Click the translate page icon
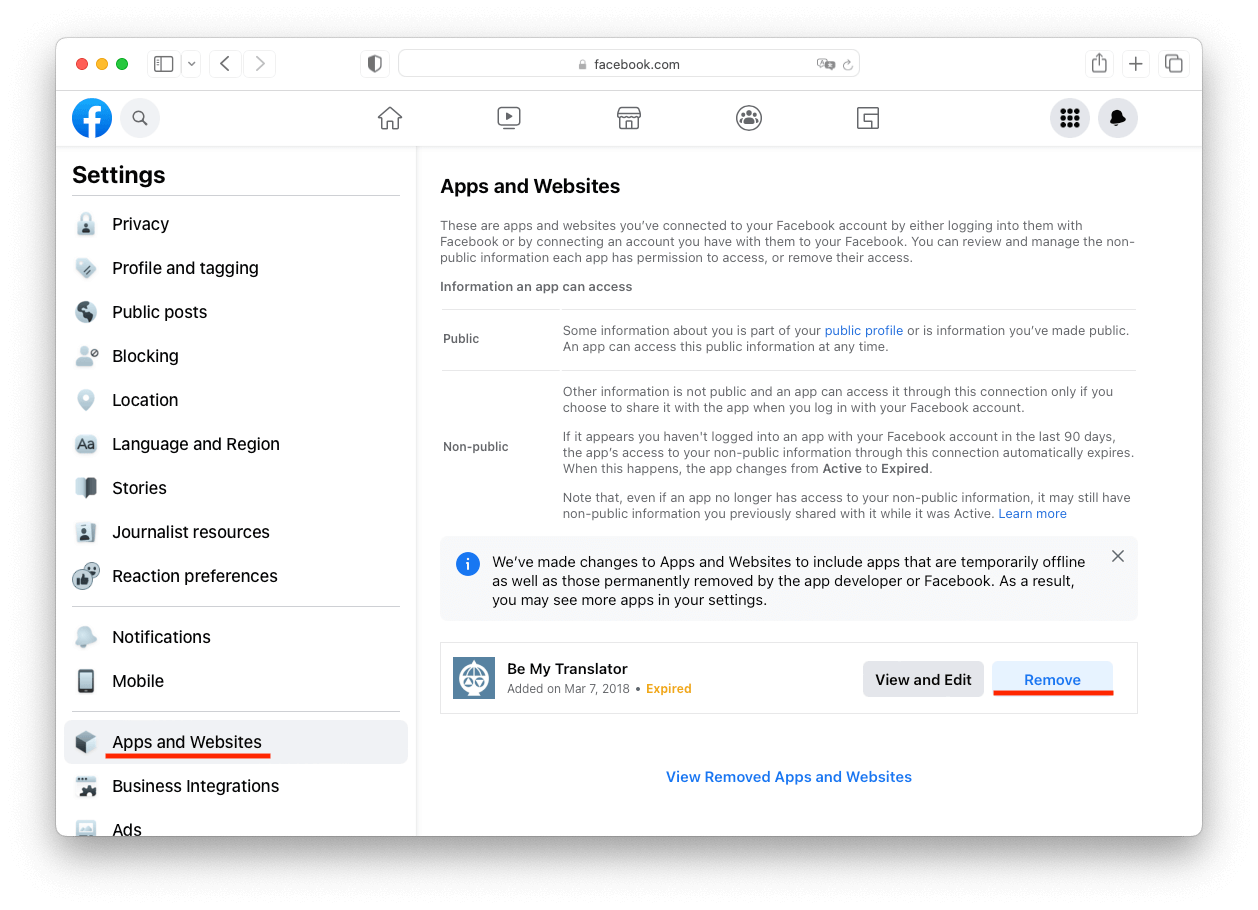 pos(825,64)
